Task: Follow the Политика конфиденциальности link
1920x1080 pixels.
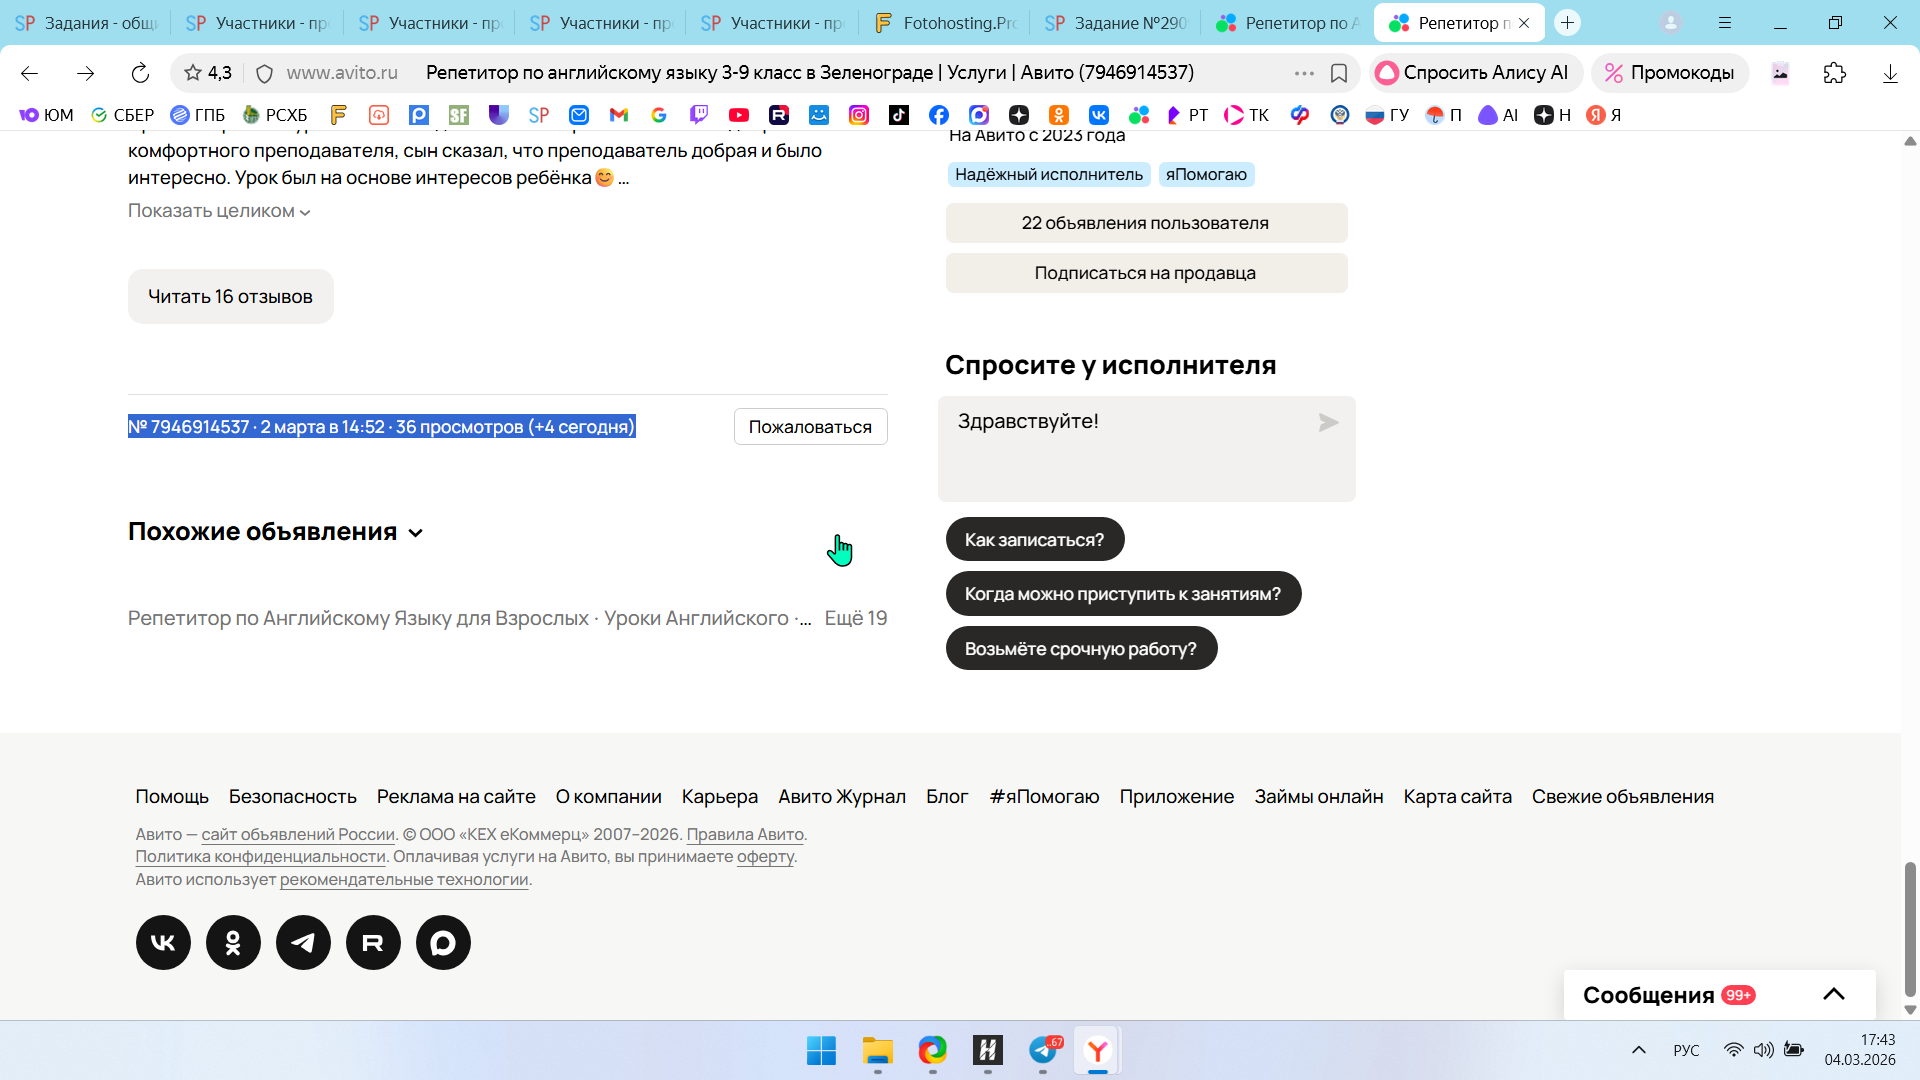Action: (x=260, y=857)
